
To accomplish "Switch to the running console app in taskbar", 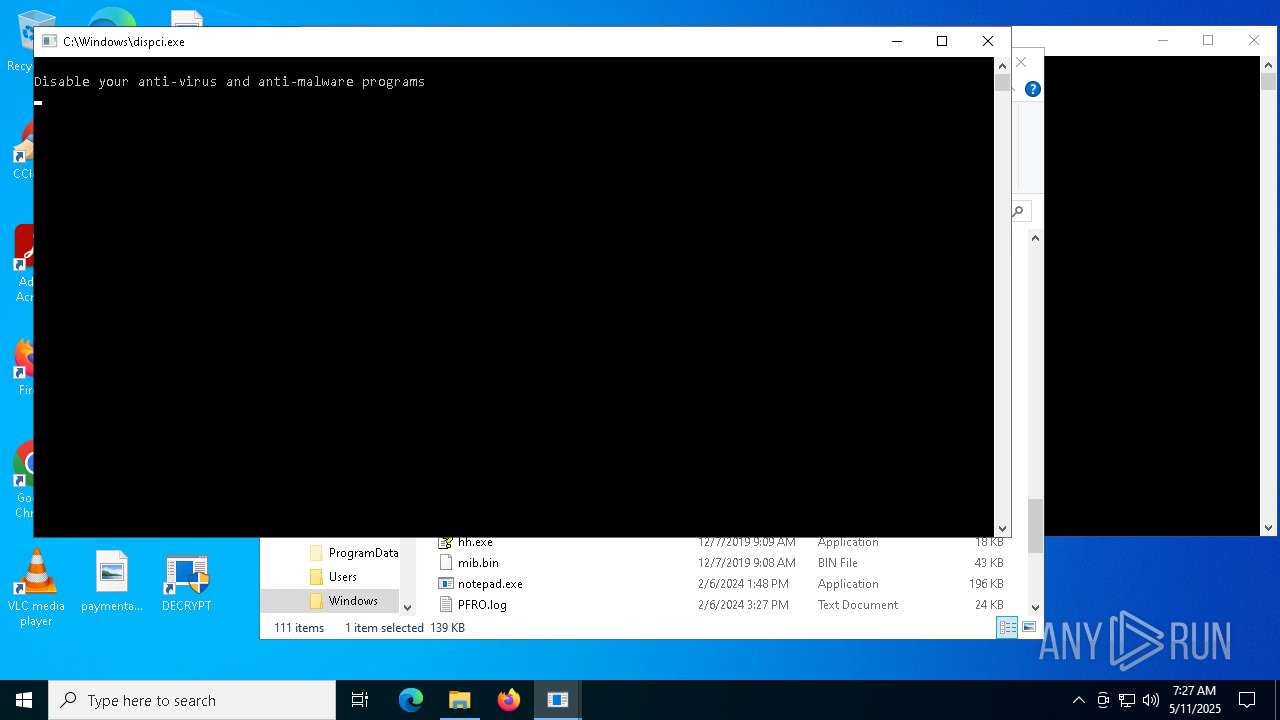I will [x=558, y=700].
